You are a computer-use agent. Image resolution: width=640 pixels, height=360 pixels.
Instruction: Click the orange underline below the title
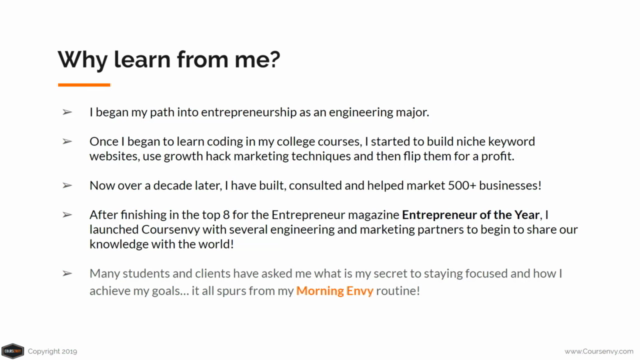pyautogui.click(x=84, y=85)
